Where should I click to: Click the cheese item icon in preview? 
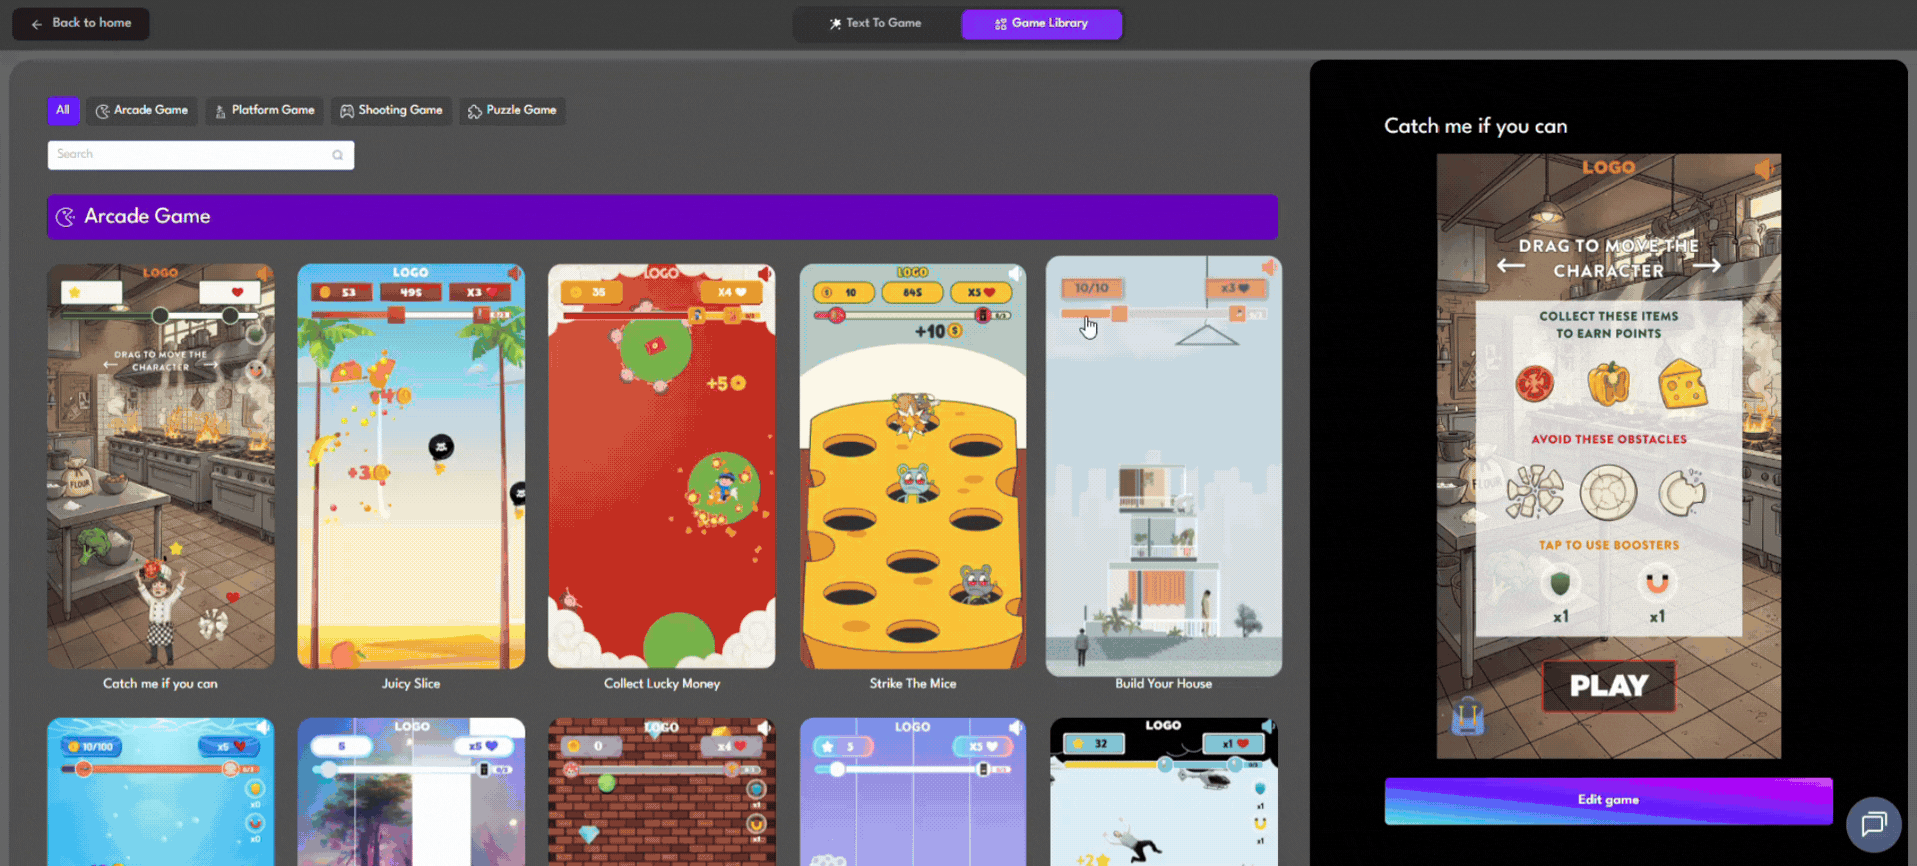pyautogui.click(x=1682, y=384)
